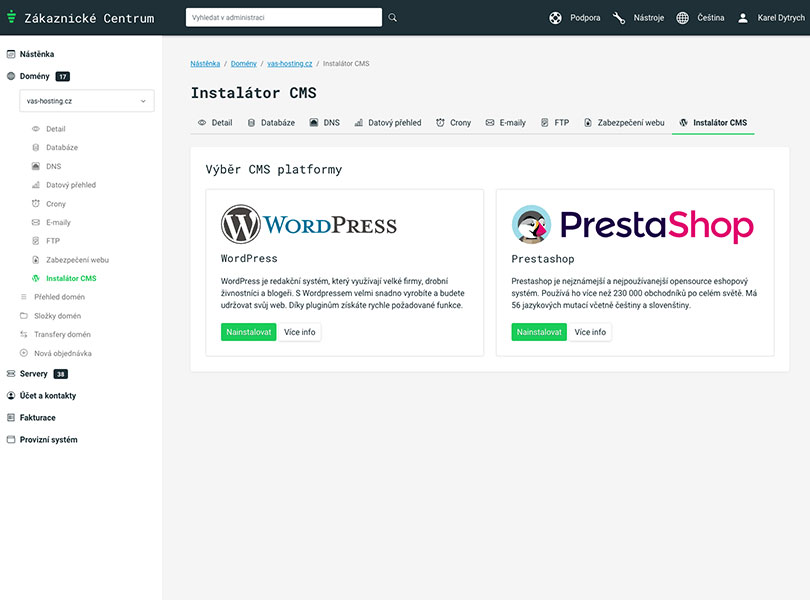Click the Podpora lifebuoy icon
Viewport: 810px width, 600px height.
coord(555,18)
